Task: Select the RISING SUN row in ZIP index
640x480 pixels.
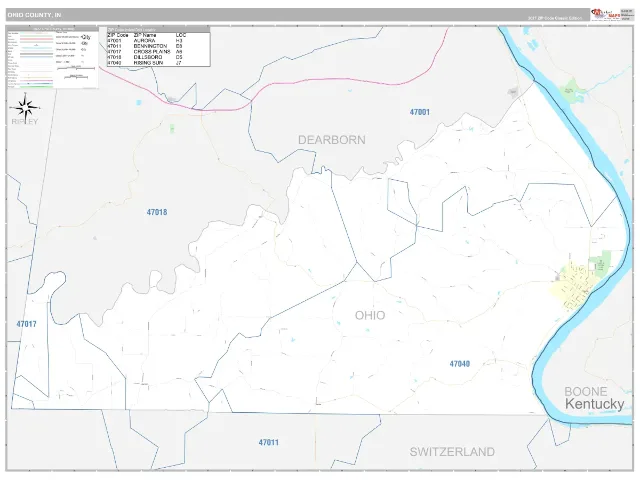Action: point(158,63)
